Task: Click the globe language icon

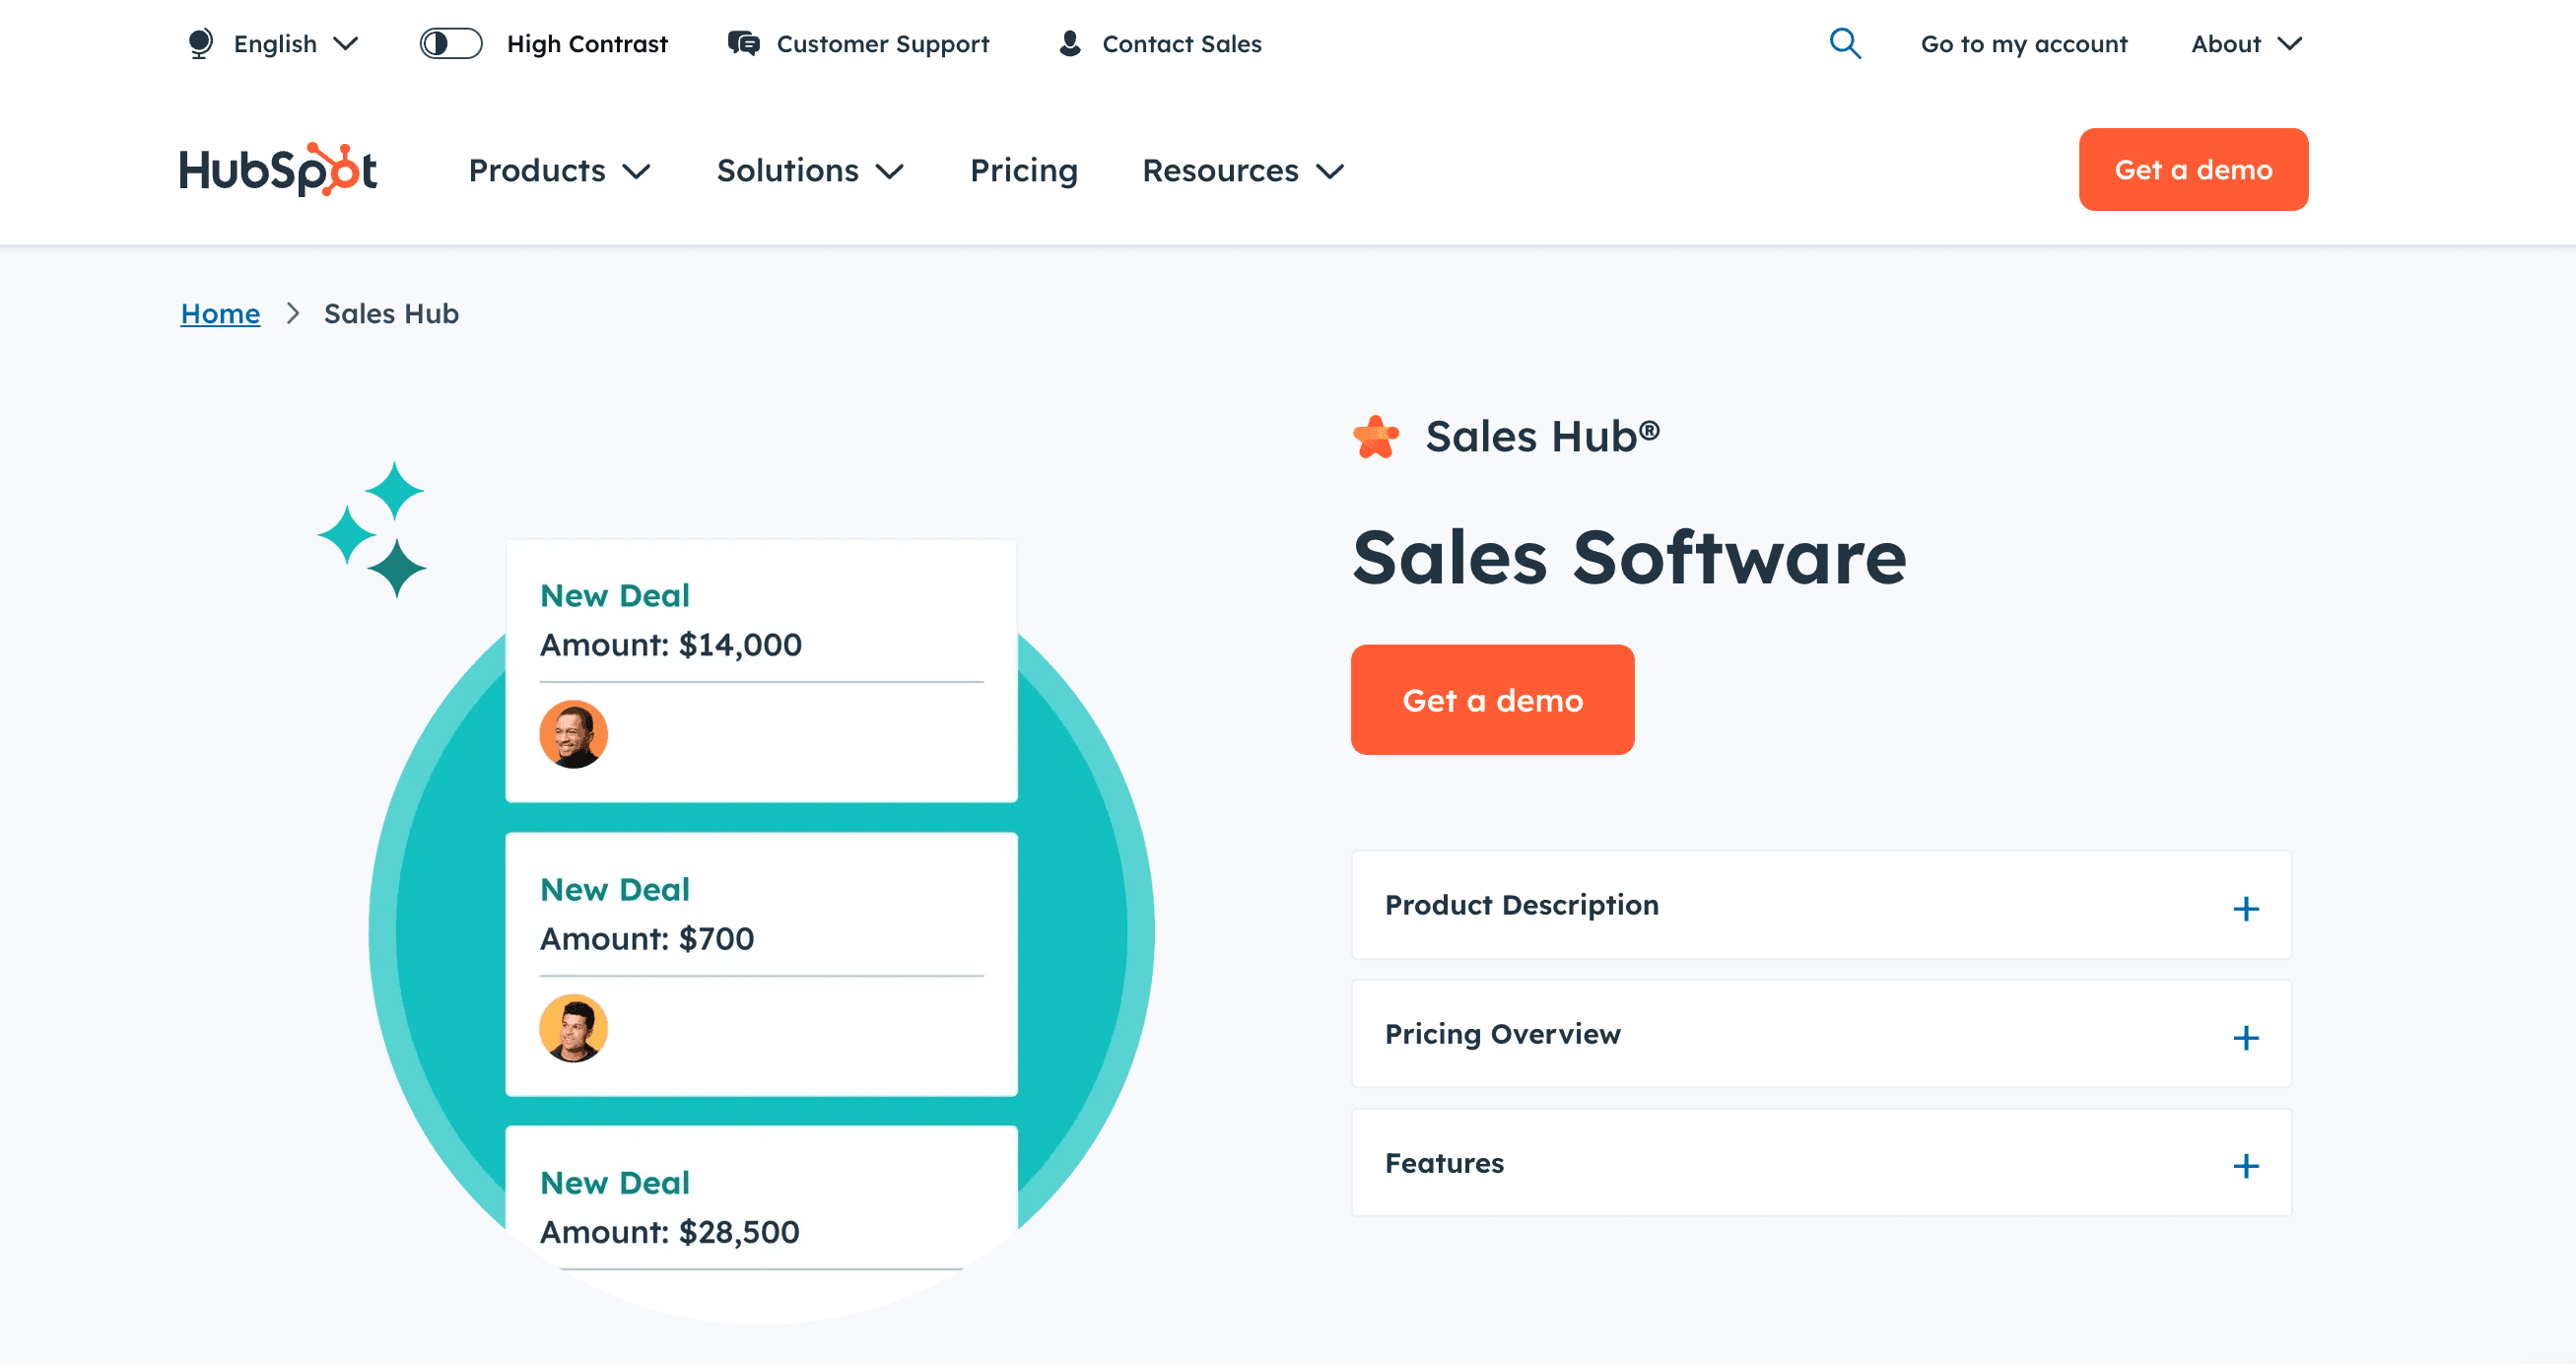Action: (200, 44)
